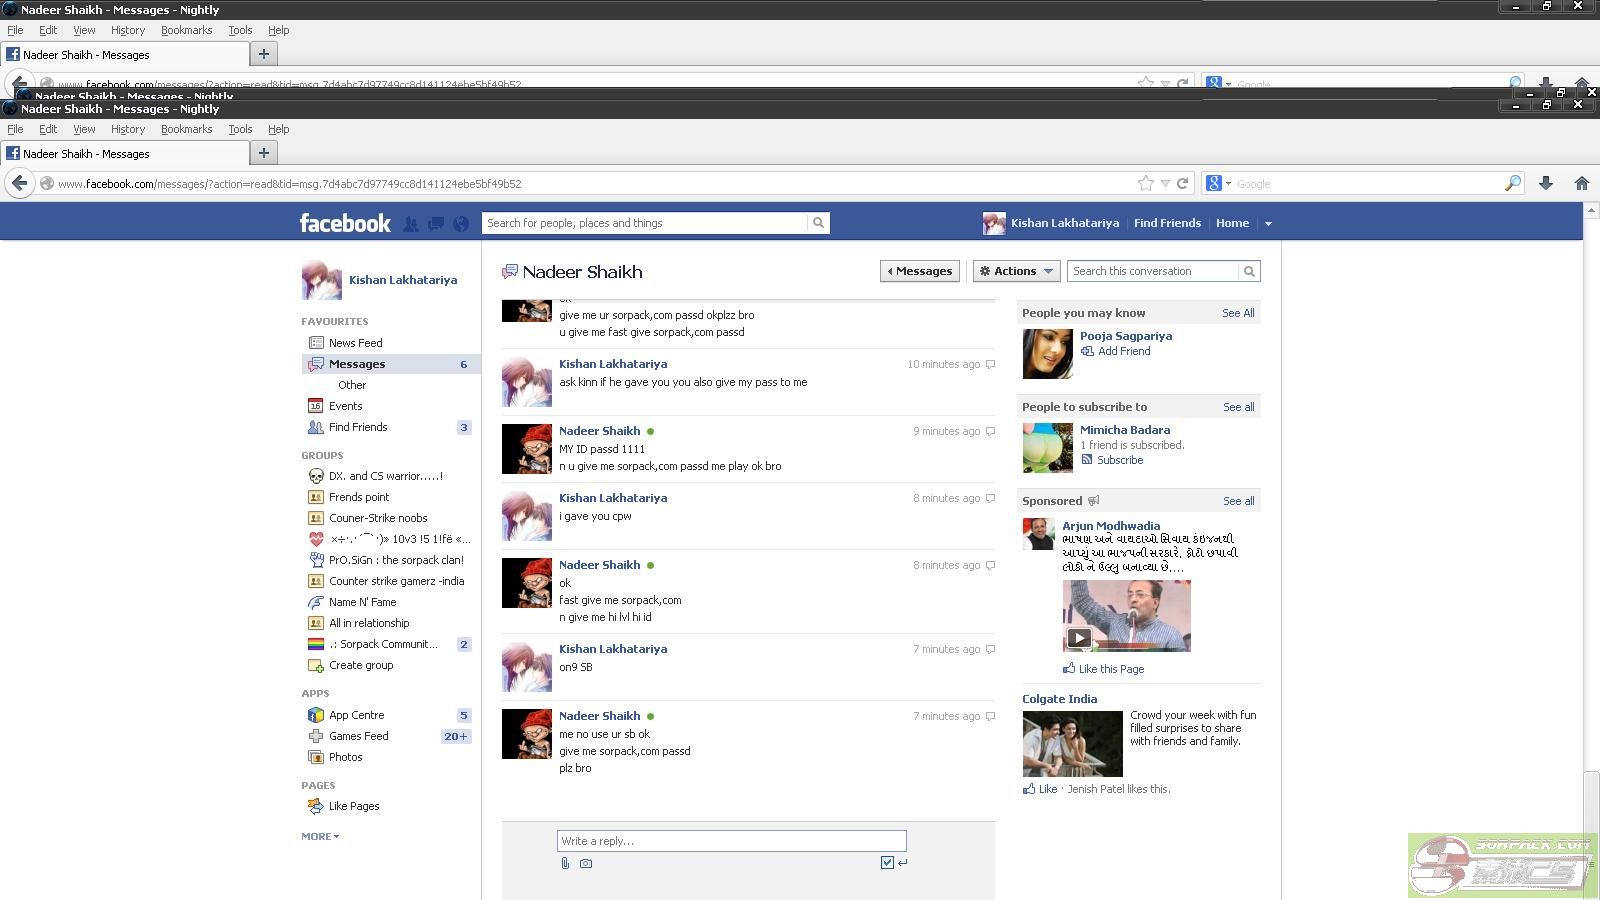Open the Actions dropdown menu
Image resolution: width=1600 pixels, height=900 pixels.
(1016, 271)
